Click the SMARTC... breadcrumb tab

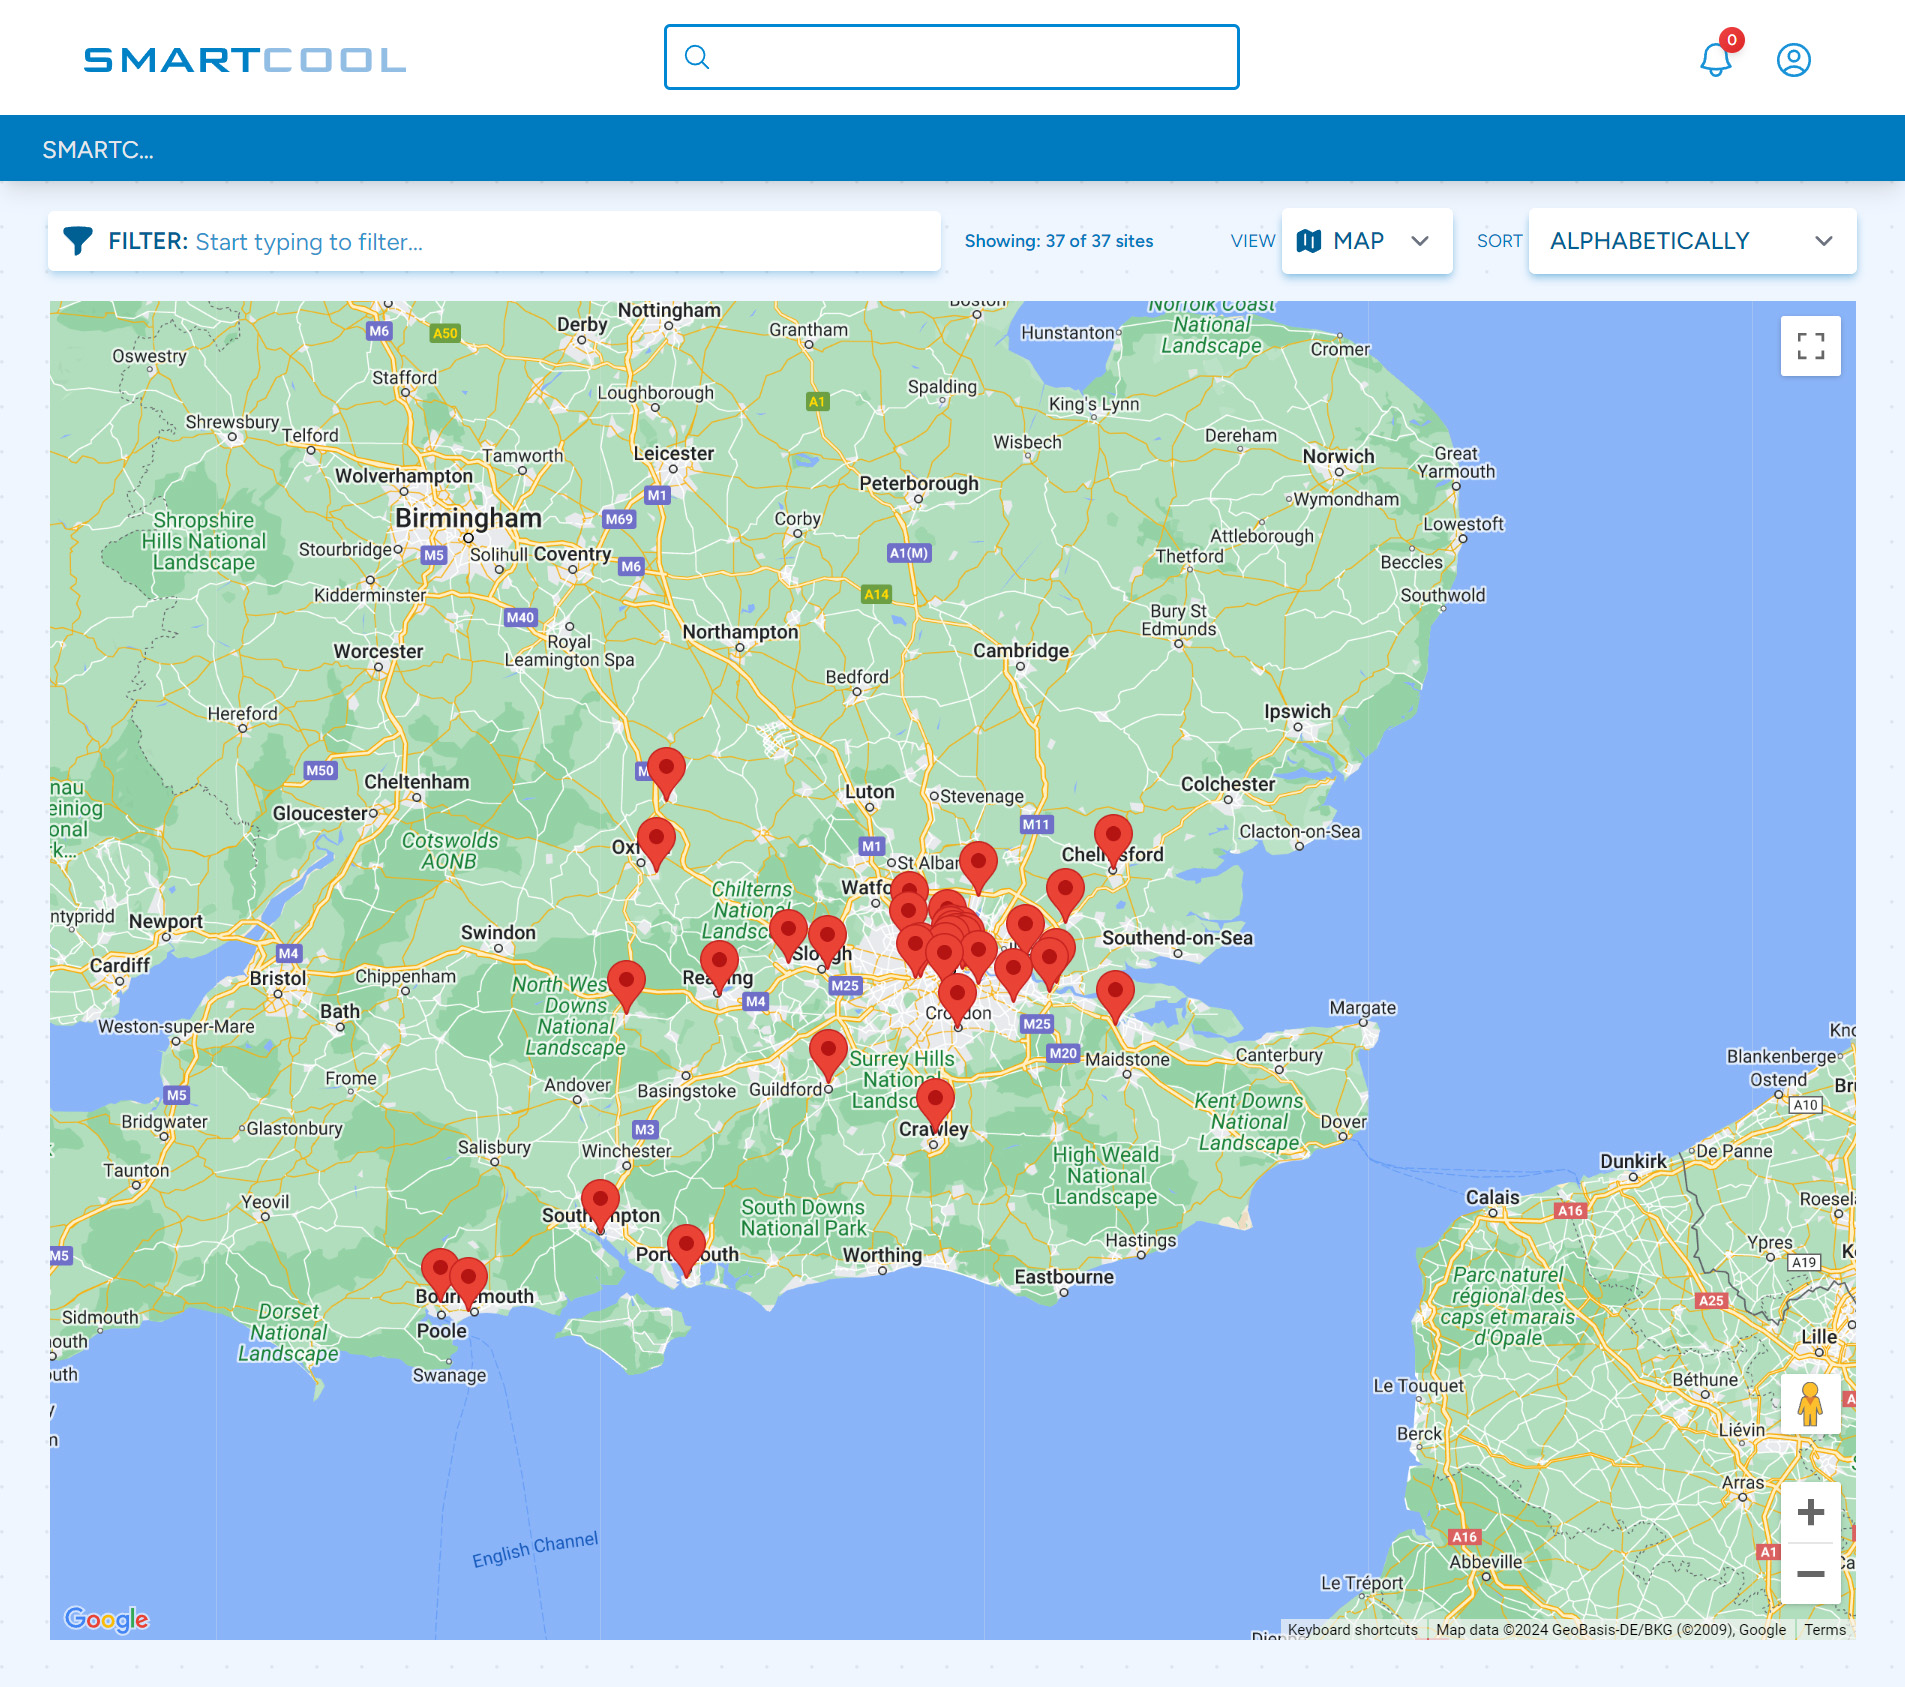click(98, 149)
